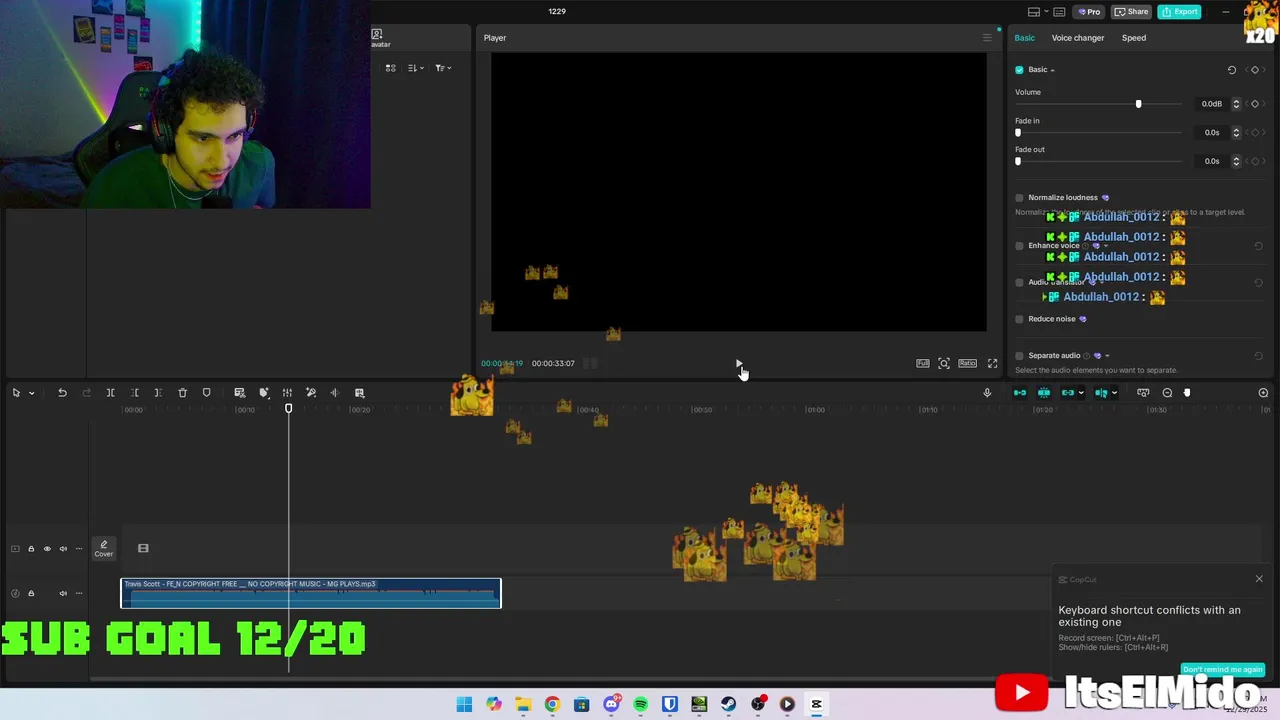
Task: Adjust the Volume slider handle
Action: click(1138, 104)
